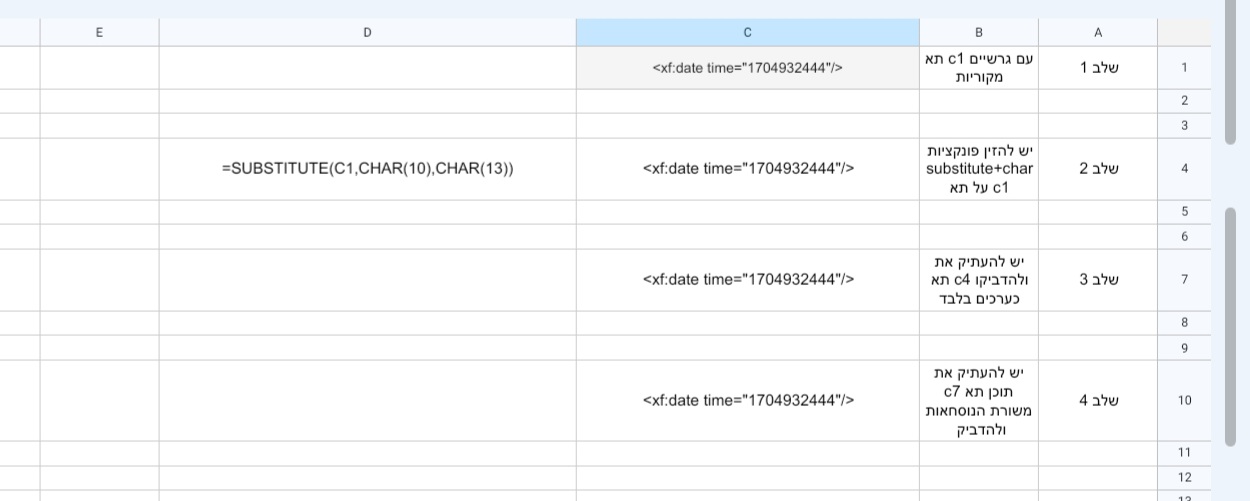Select row 8 header
Viewport: 1250px width, 501px height.
pyautogui.click(x=1184, y=323)
